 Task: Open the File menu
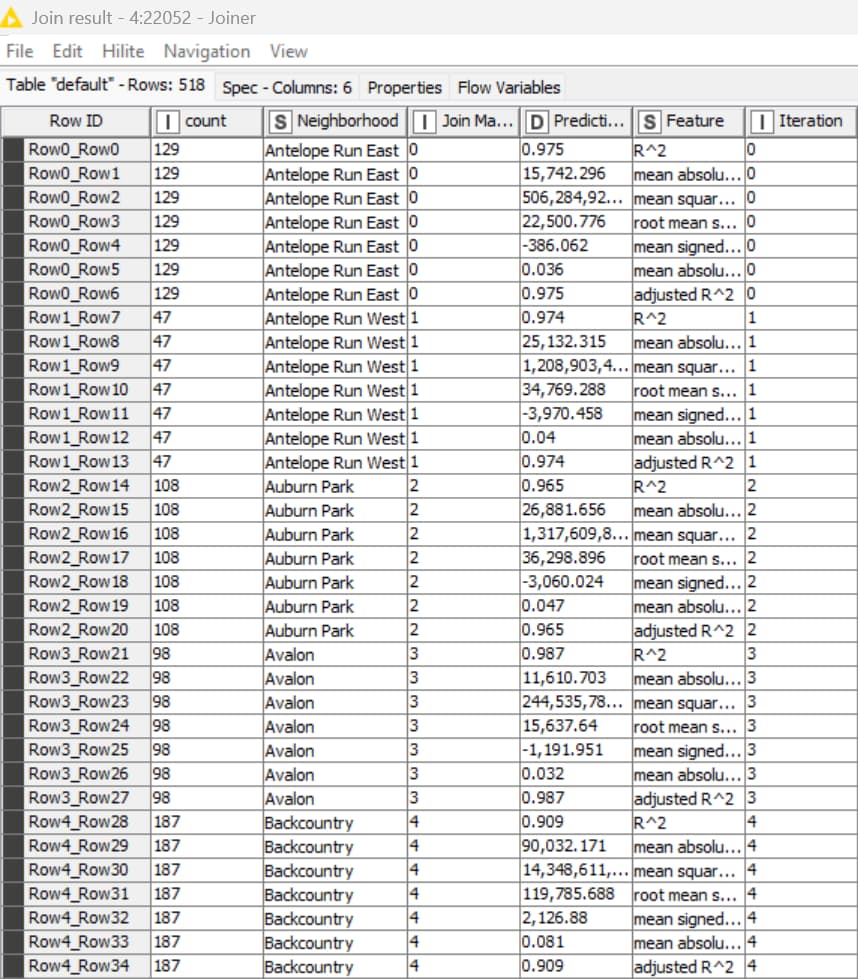[x=19, y=51]
